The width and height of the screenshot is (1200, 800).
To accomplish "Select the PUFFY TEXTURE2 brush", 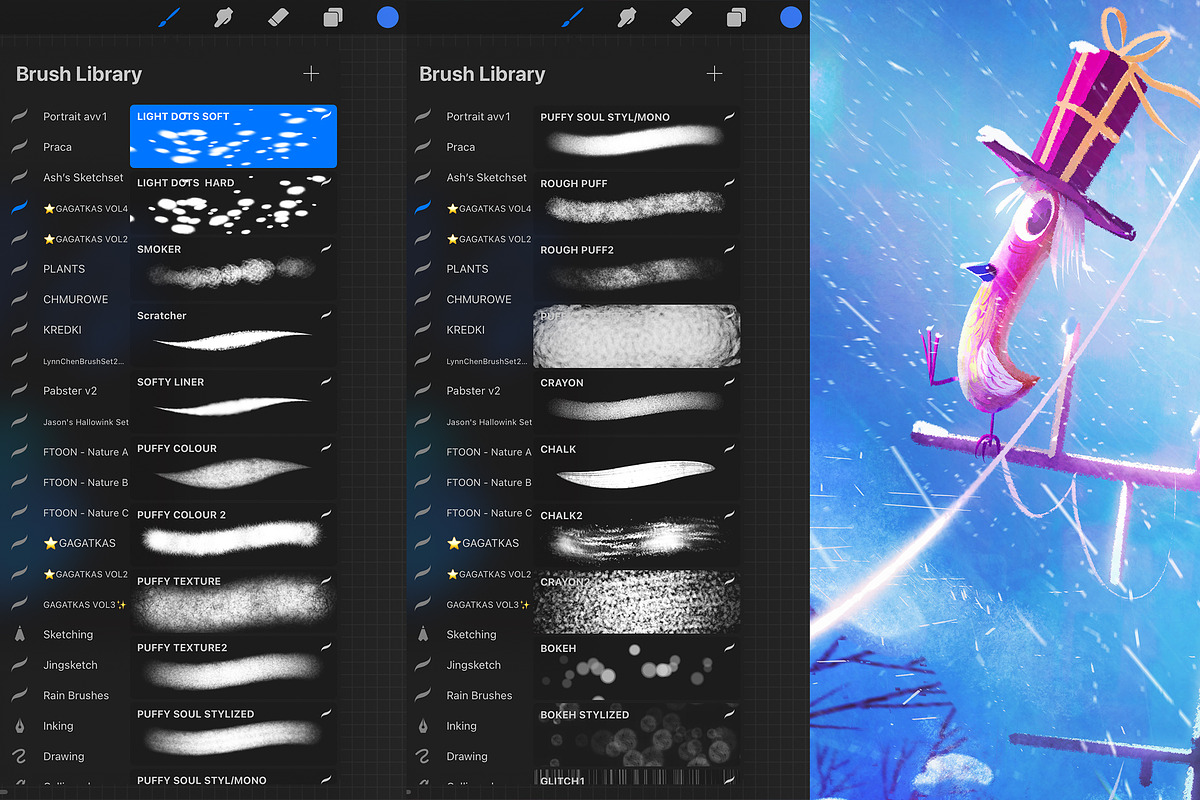I will point(233,667).
